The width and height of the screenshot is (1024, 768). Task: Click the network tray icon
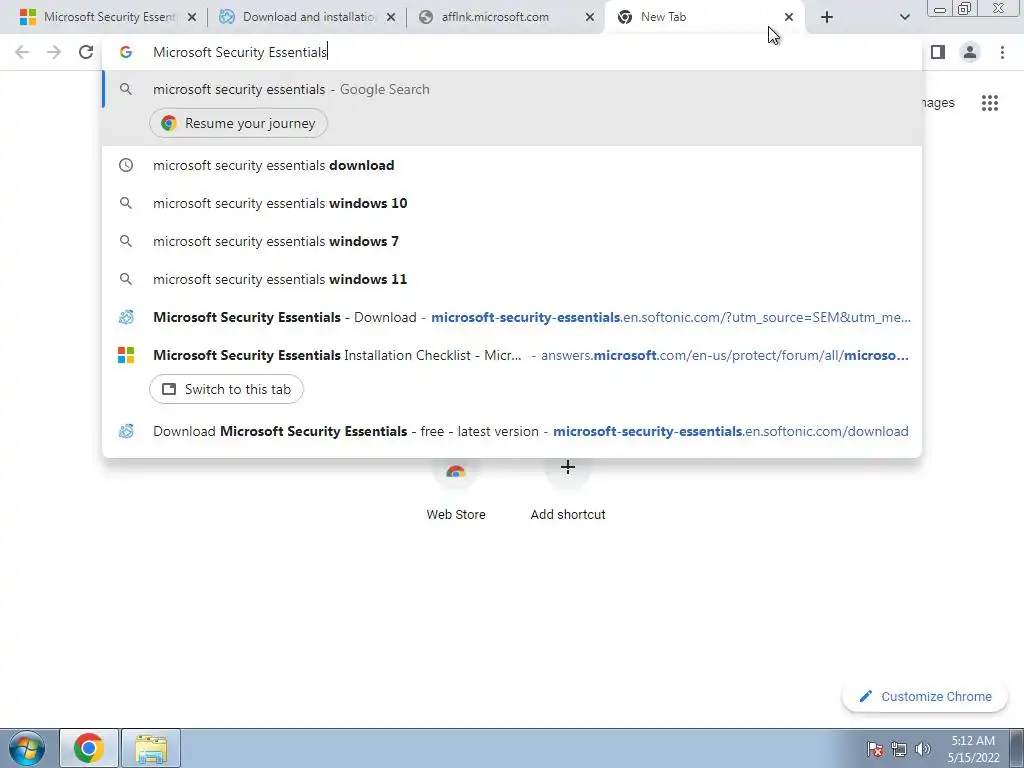[899, 749]
